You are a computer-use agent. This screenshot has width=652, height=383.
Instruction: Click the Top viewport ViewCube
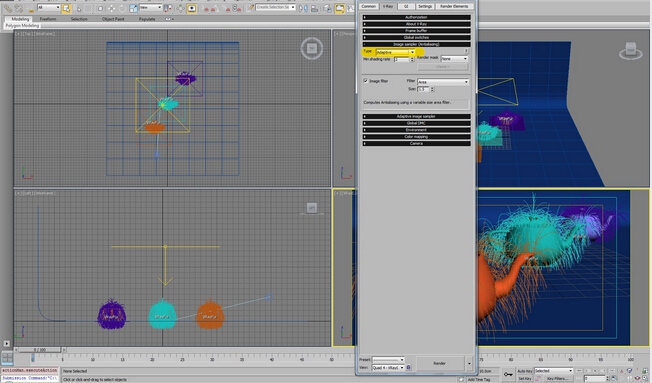[312, 48]
